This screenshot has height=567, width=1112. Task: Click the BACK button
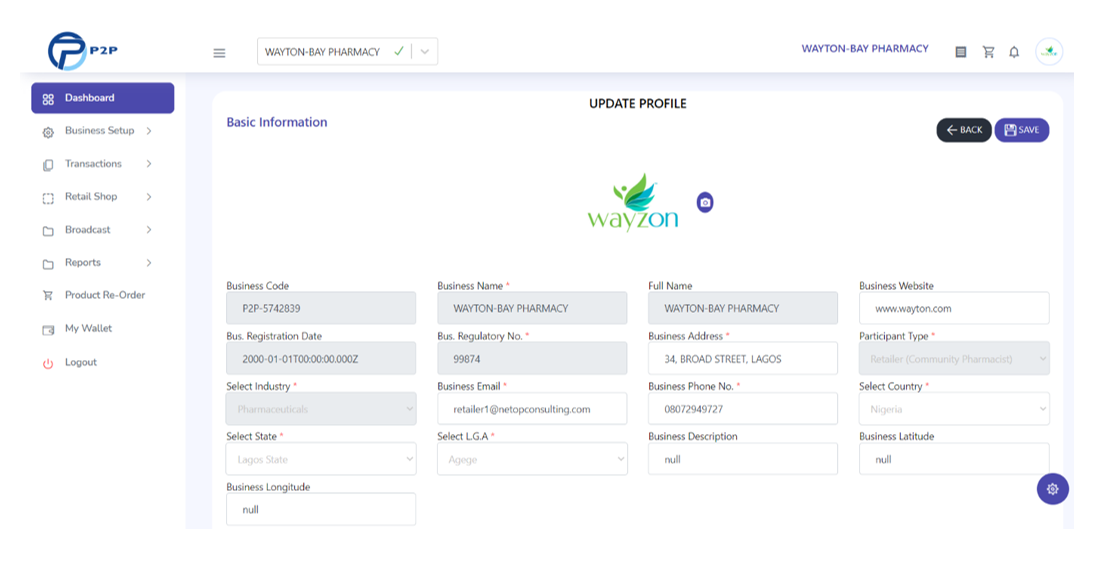(964, 130)
